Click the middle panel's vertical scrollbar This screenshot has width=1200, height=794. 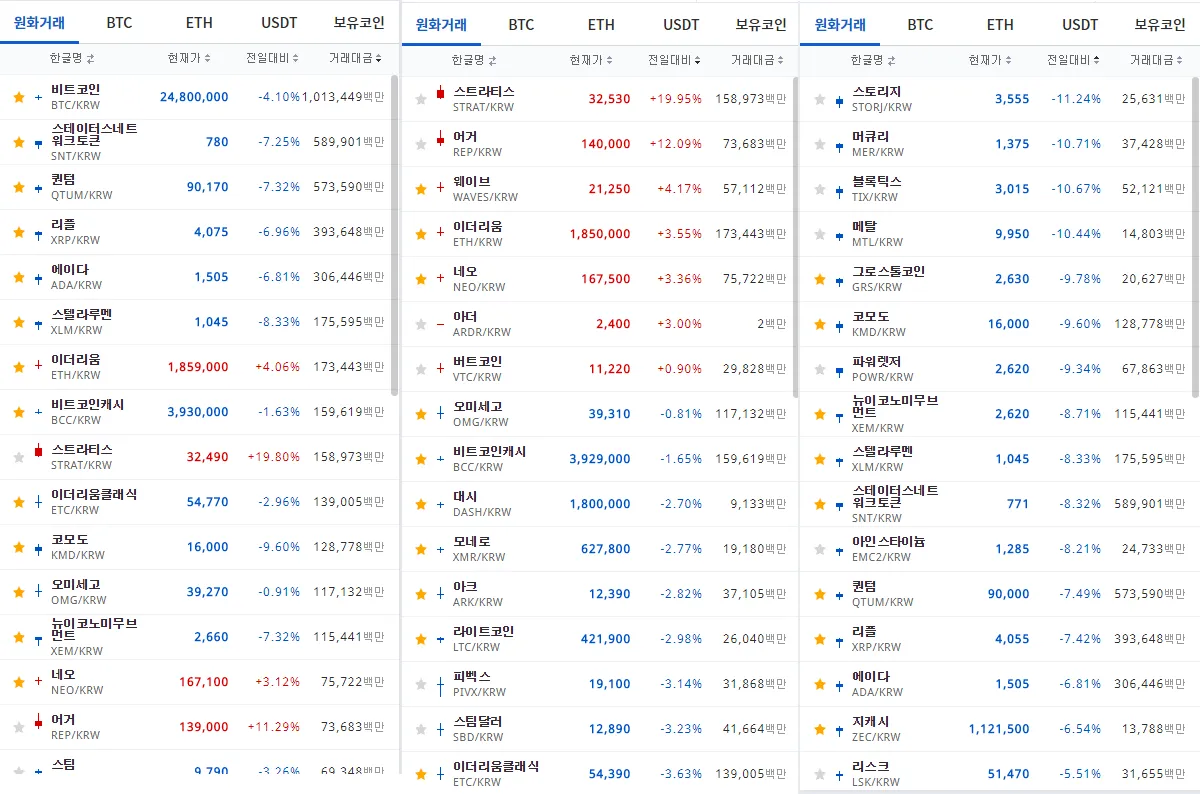(x=795, y=237)
